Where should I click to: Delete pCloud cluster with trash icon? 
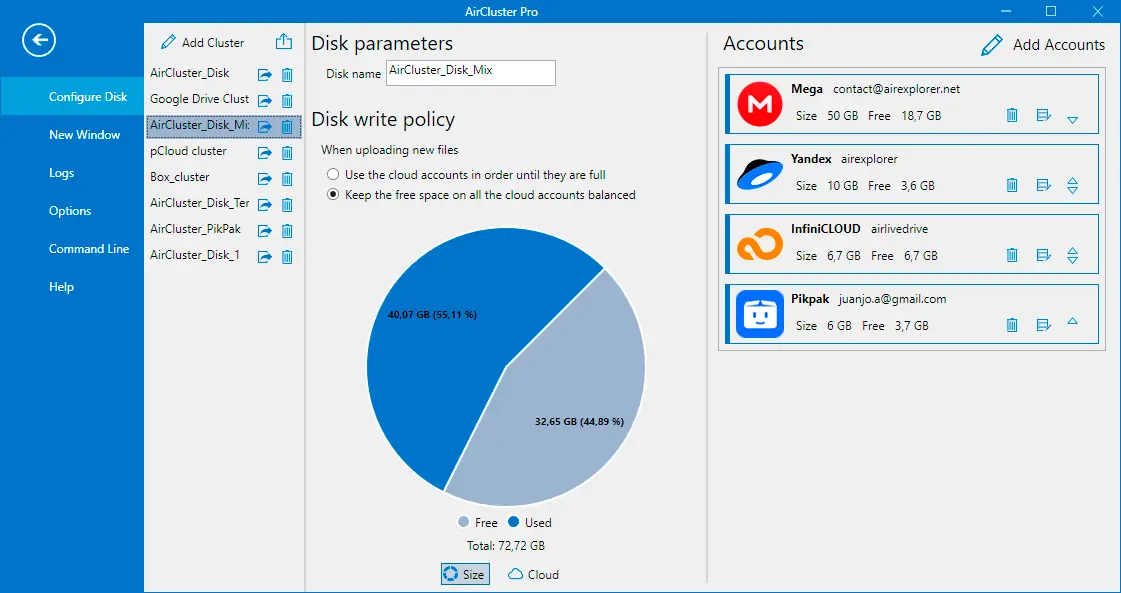[287, 152]
